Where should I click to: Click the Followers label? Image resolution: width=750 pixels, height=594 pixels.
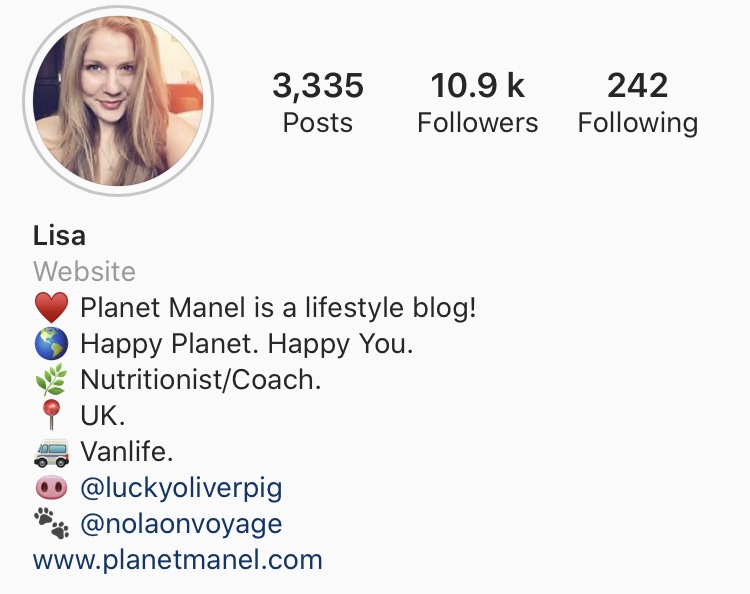[477, 122]
